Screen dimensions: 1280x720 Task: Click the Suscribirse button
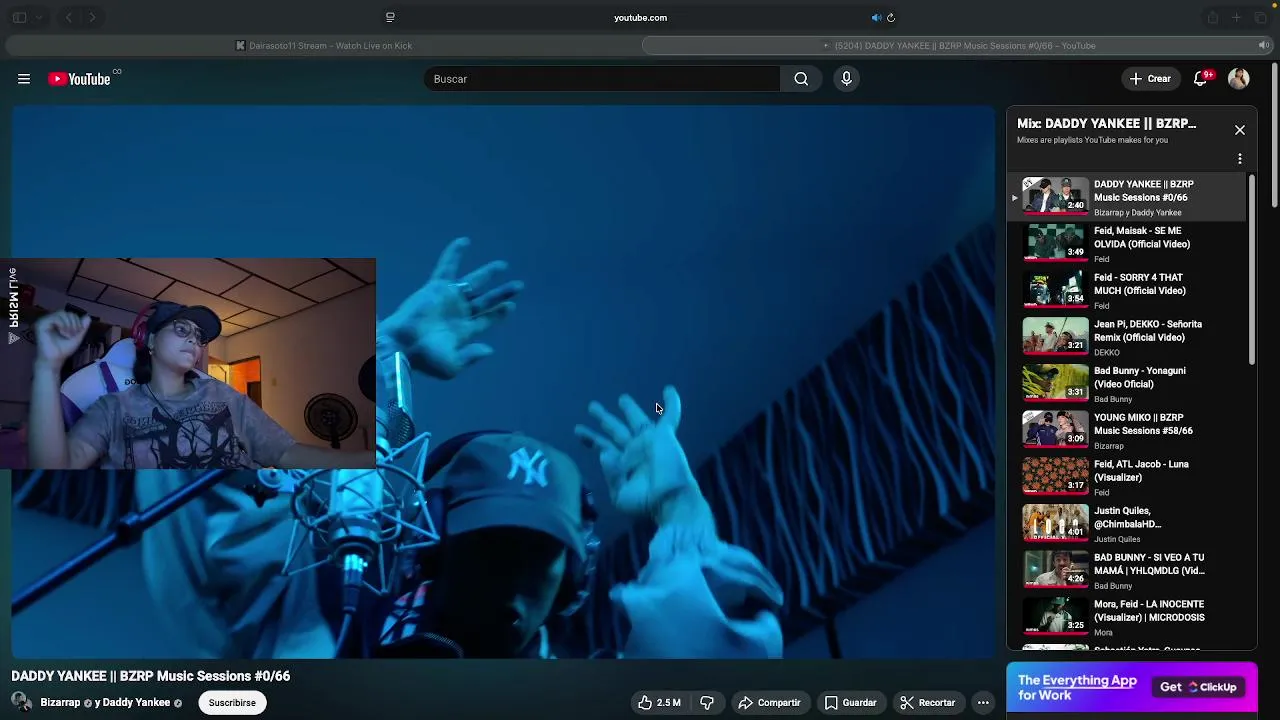pyautogui.click(x=232, y=703)
